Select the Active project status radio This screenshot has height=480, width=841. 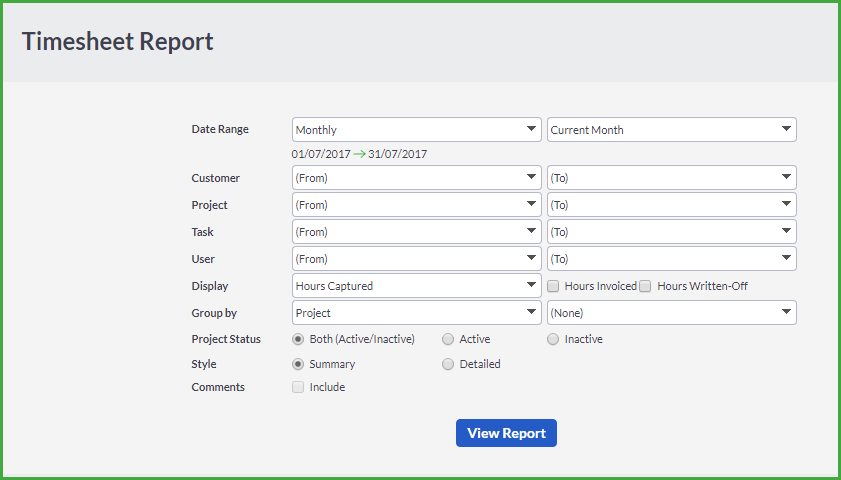(448, 339)
